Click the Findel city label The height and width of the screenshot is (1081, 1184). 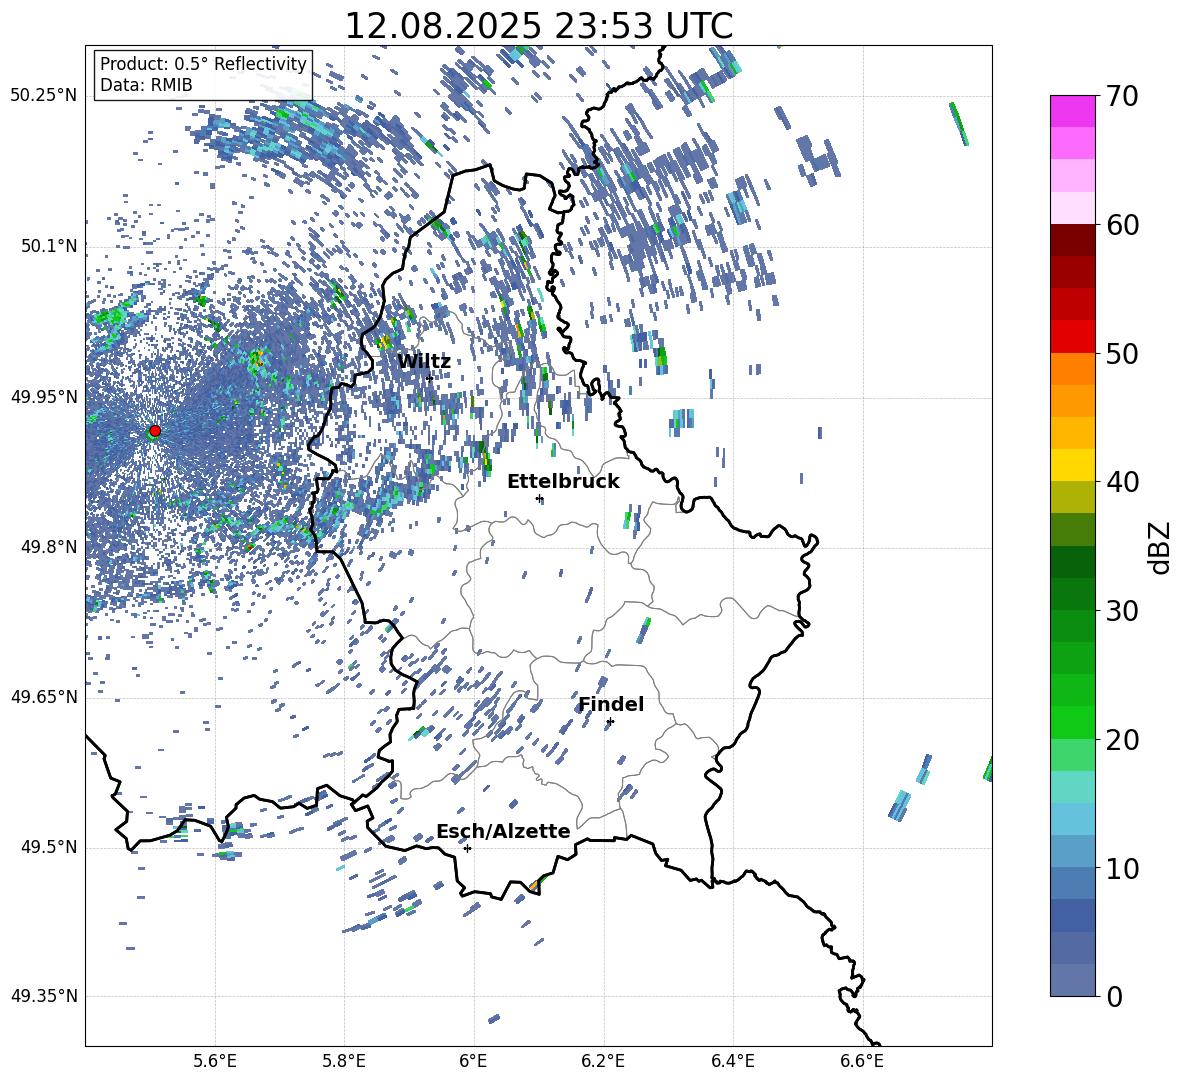pos(611,704)
